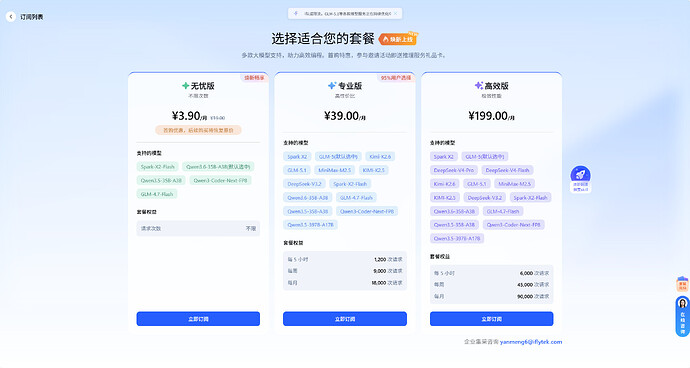Click the purple Spark X2 tag in 高效版
Viewport: 690px width, 368px height.
(x=444, y=156)
